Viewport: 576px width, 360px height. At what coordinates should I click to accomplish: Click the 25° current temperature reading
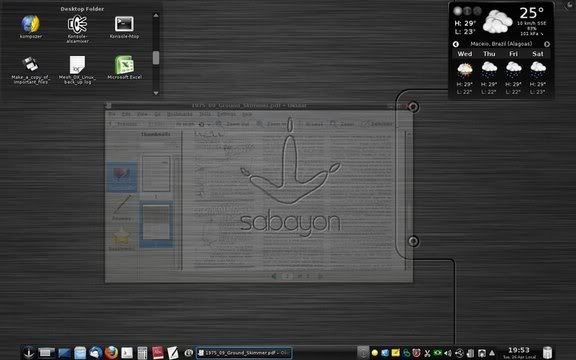pos(531,13)
